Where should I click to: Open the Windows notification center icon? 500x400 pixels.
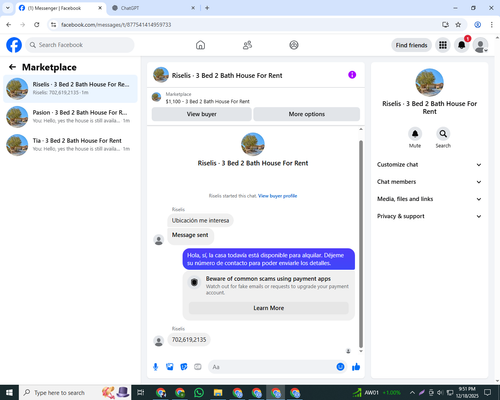click(488, 393)
